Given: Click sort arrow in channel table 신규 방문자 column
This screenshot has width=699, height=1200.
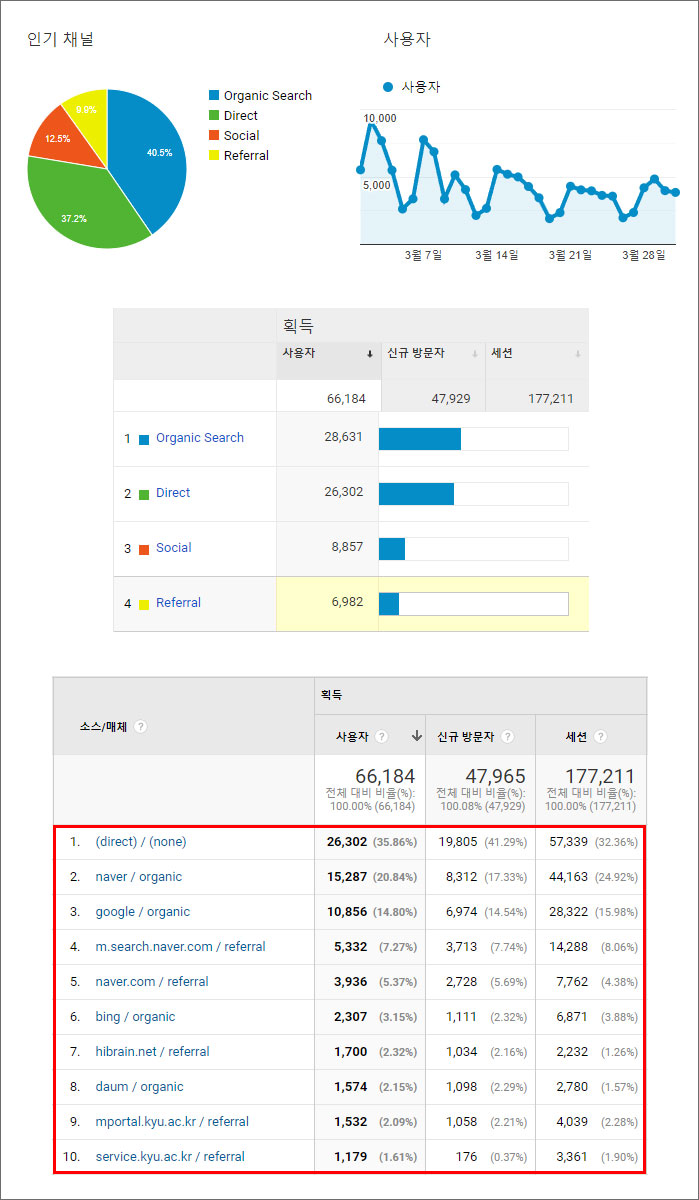Looking at the screenshot, I should pos(475,354).
